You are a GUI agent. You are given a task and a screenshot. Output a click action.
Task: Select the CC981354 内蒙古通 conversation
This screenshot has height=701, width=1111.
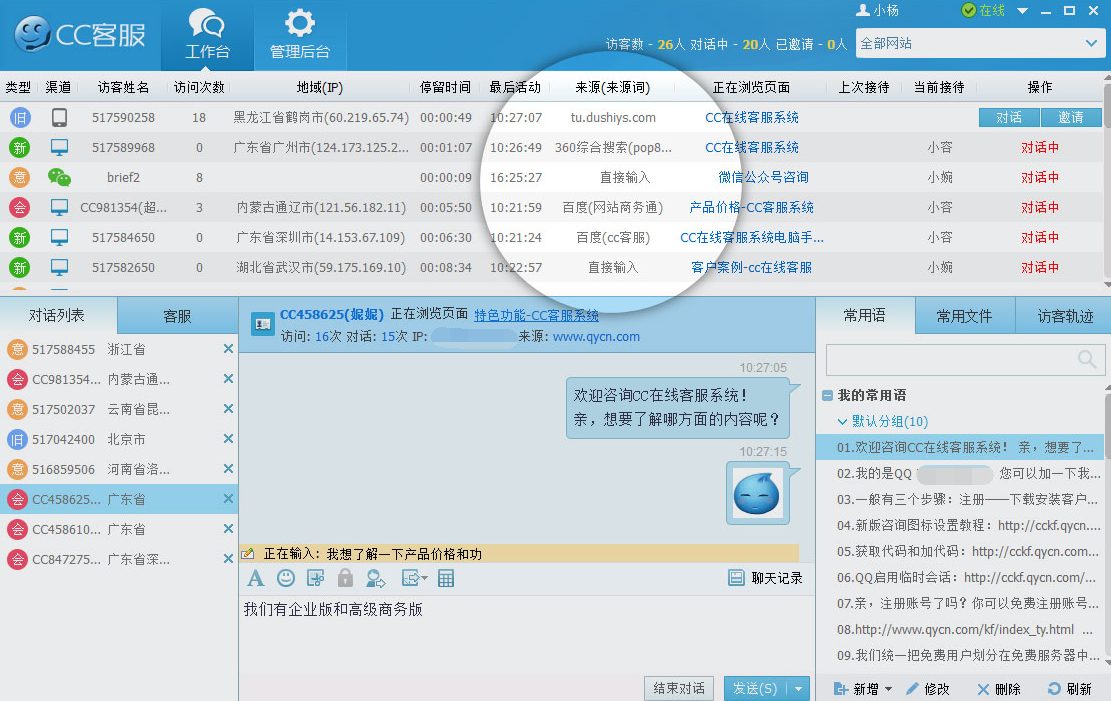tap(119, 379)
